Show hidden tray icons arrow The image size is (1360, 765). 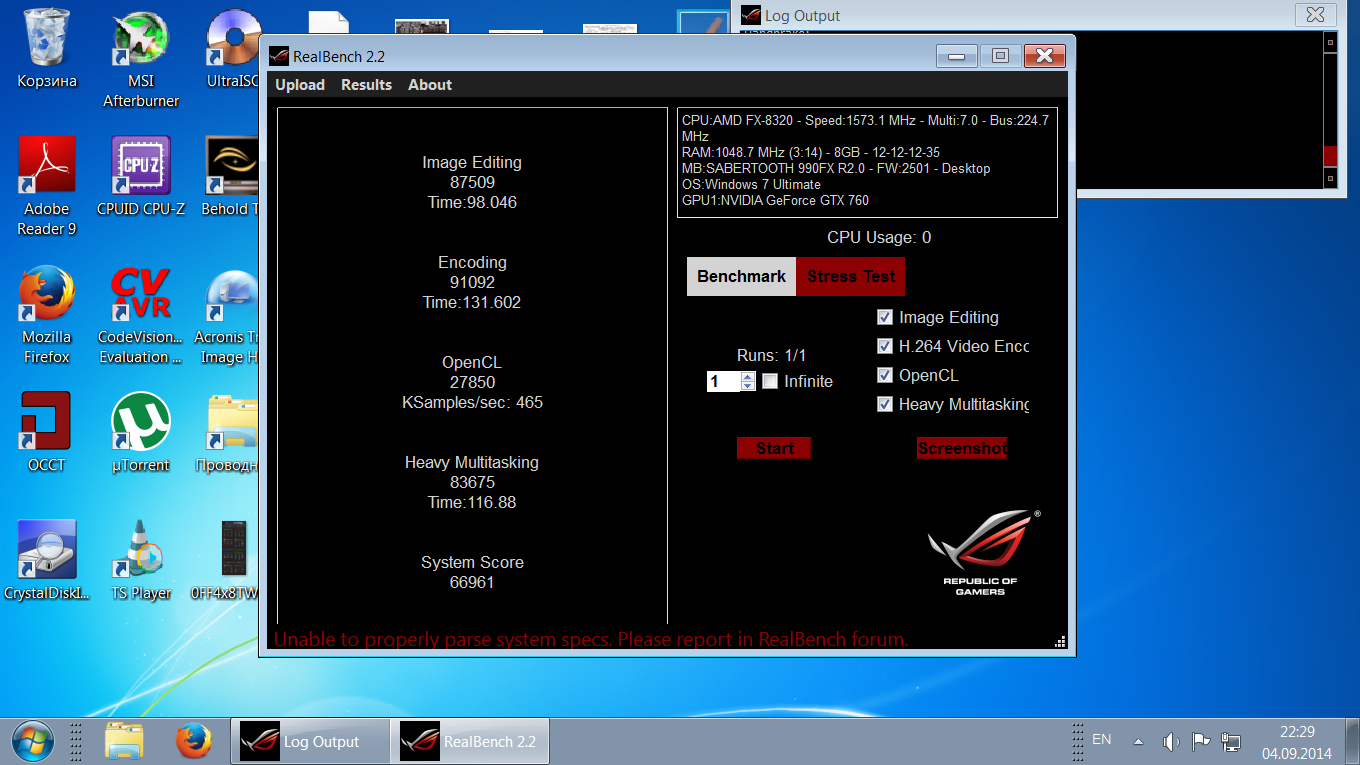(x=1138, y=742)
